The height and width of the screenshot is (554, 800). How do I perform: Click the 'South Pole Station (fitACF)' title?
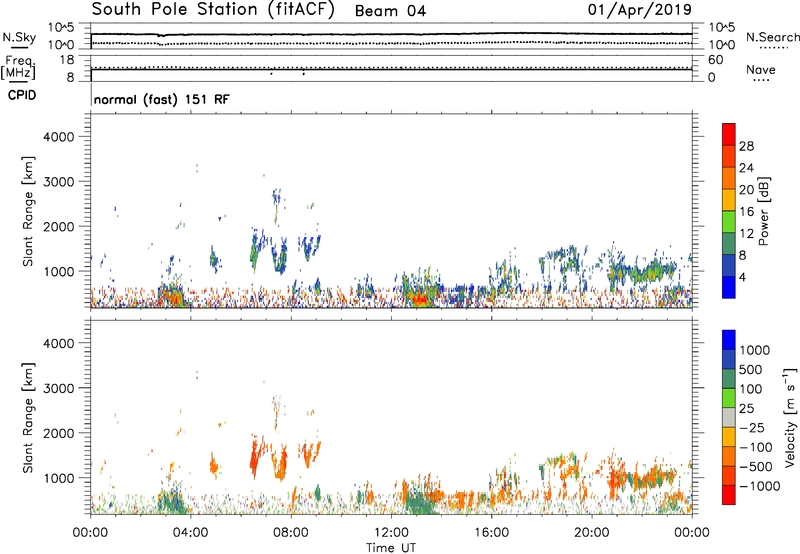click(x=213, y=10)
